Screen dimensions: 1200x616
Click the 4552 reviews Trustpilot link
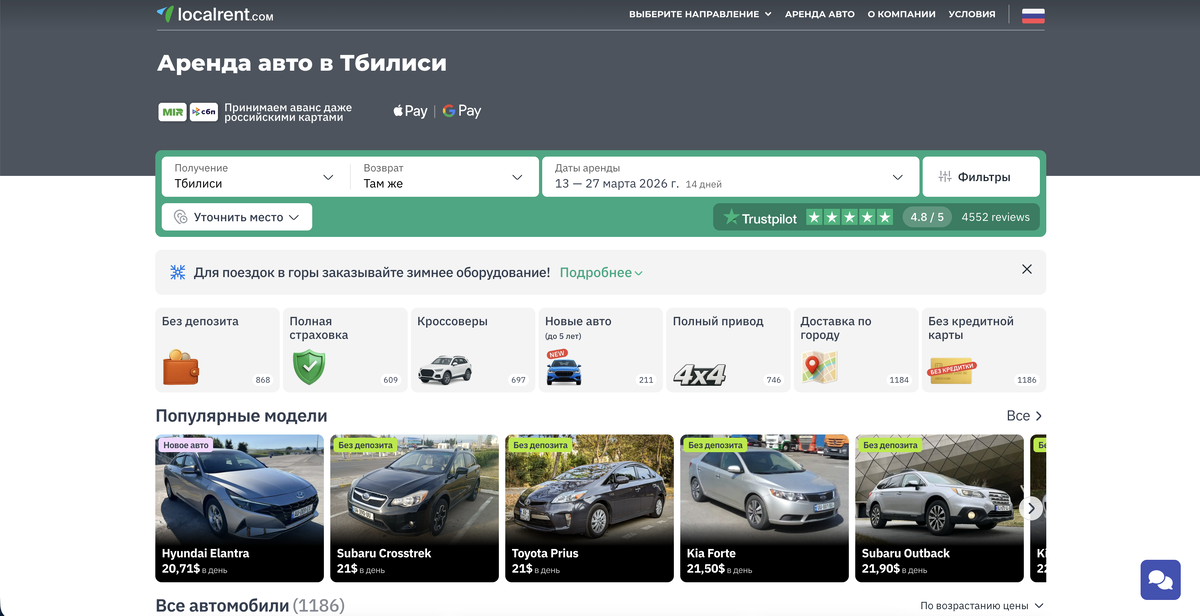(x=995, y=217)
